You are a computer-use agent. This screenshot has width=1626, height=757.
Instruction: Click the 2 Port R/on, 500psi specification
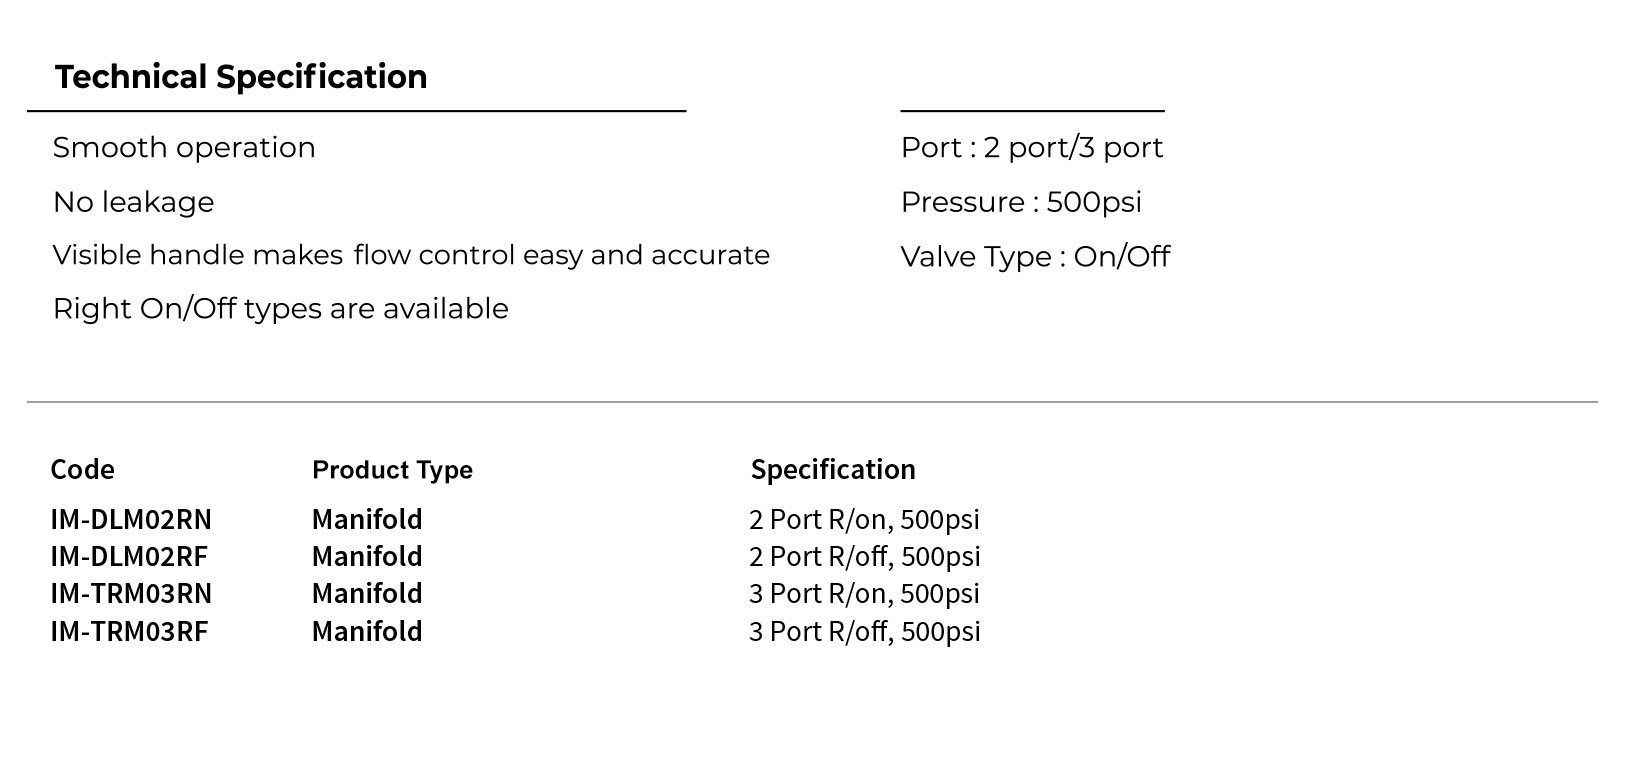(864, 520)
